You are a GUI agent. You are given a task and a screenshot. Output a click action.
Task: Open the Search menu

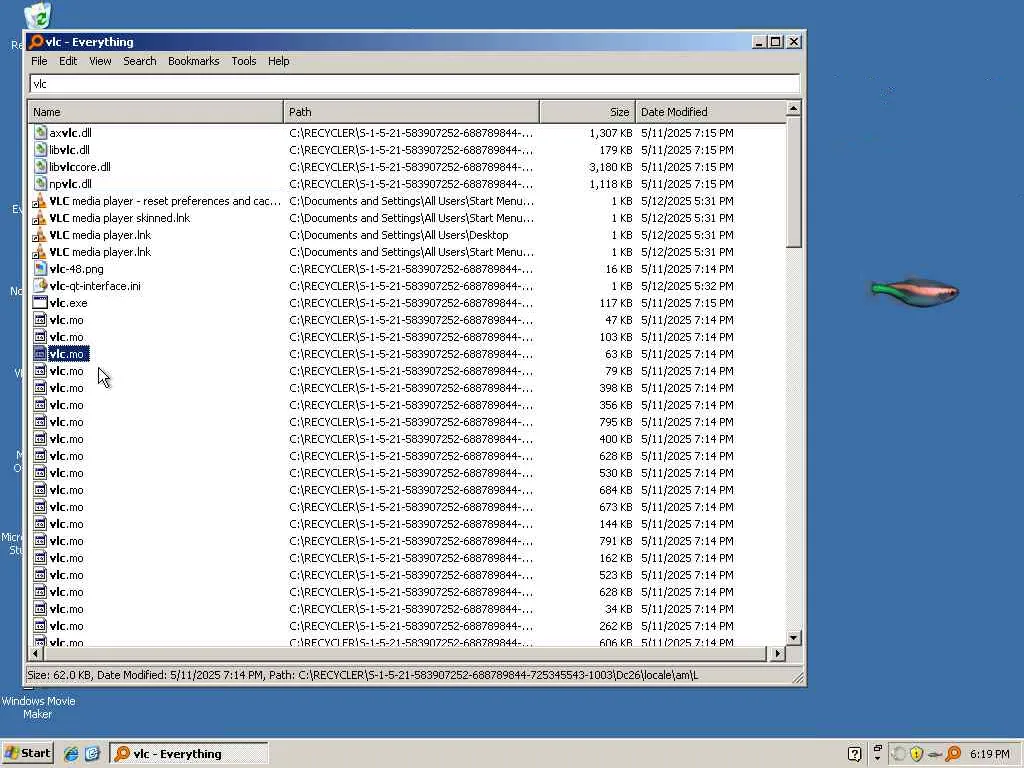pos(140,61)
